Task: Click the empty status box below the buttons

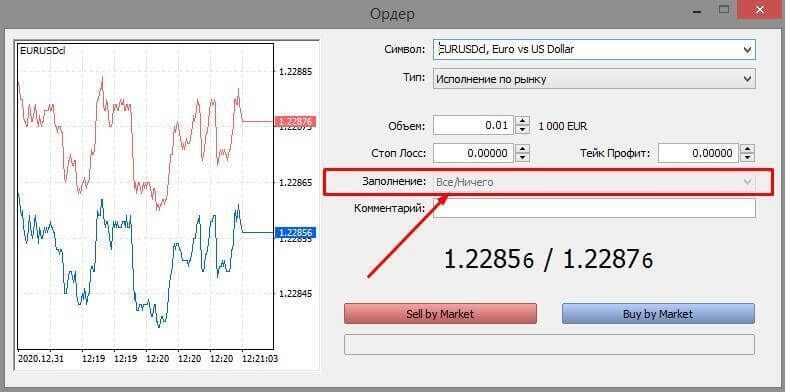Action: 549,344
